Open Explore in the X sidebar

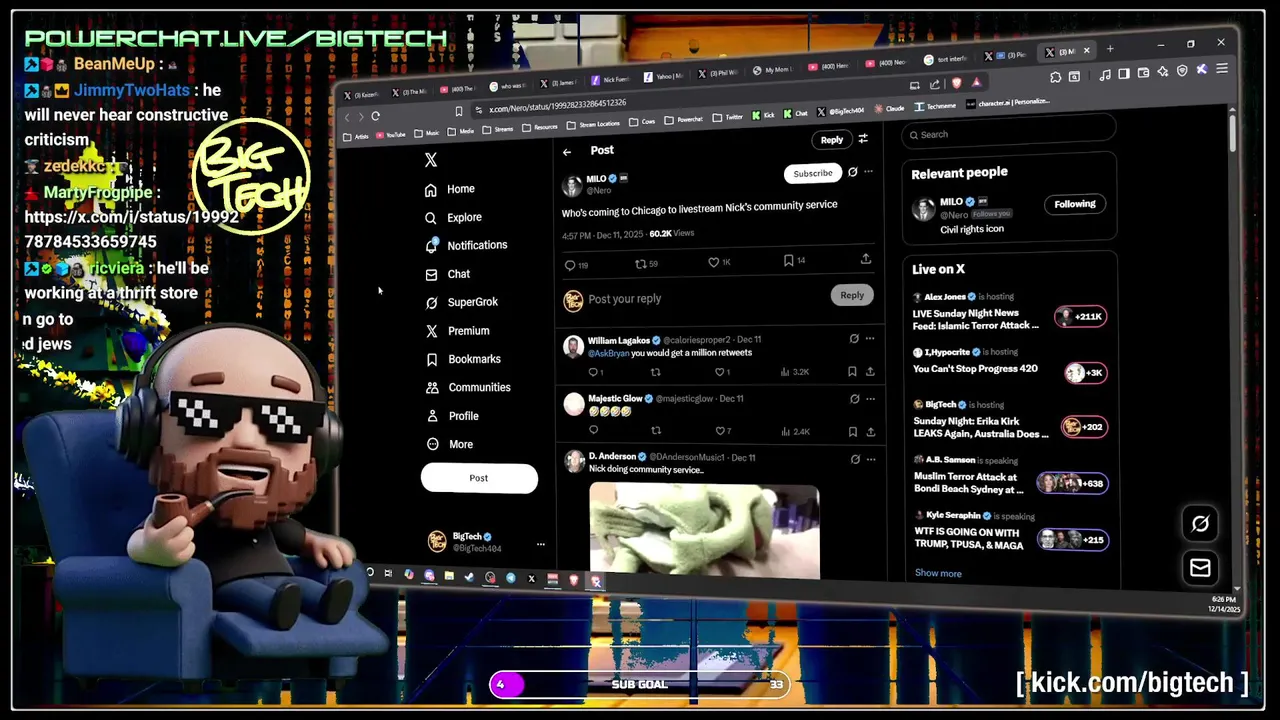(453, 217)
